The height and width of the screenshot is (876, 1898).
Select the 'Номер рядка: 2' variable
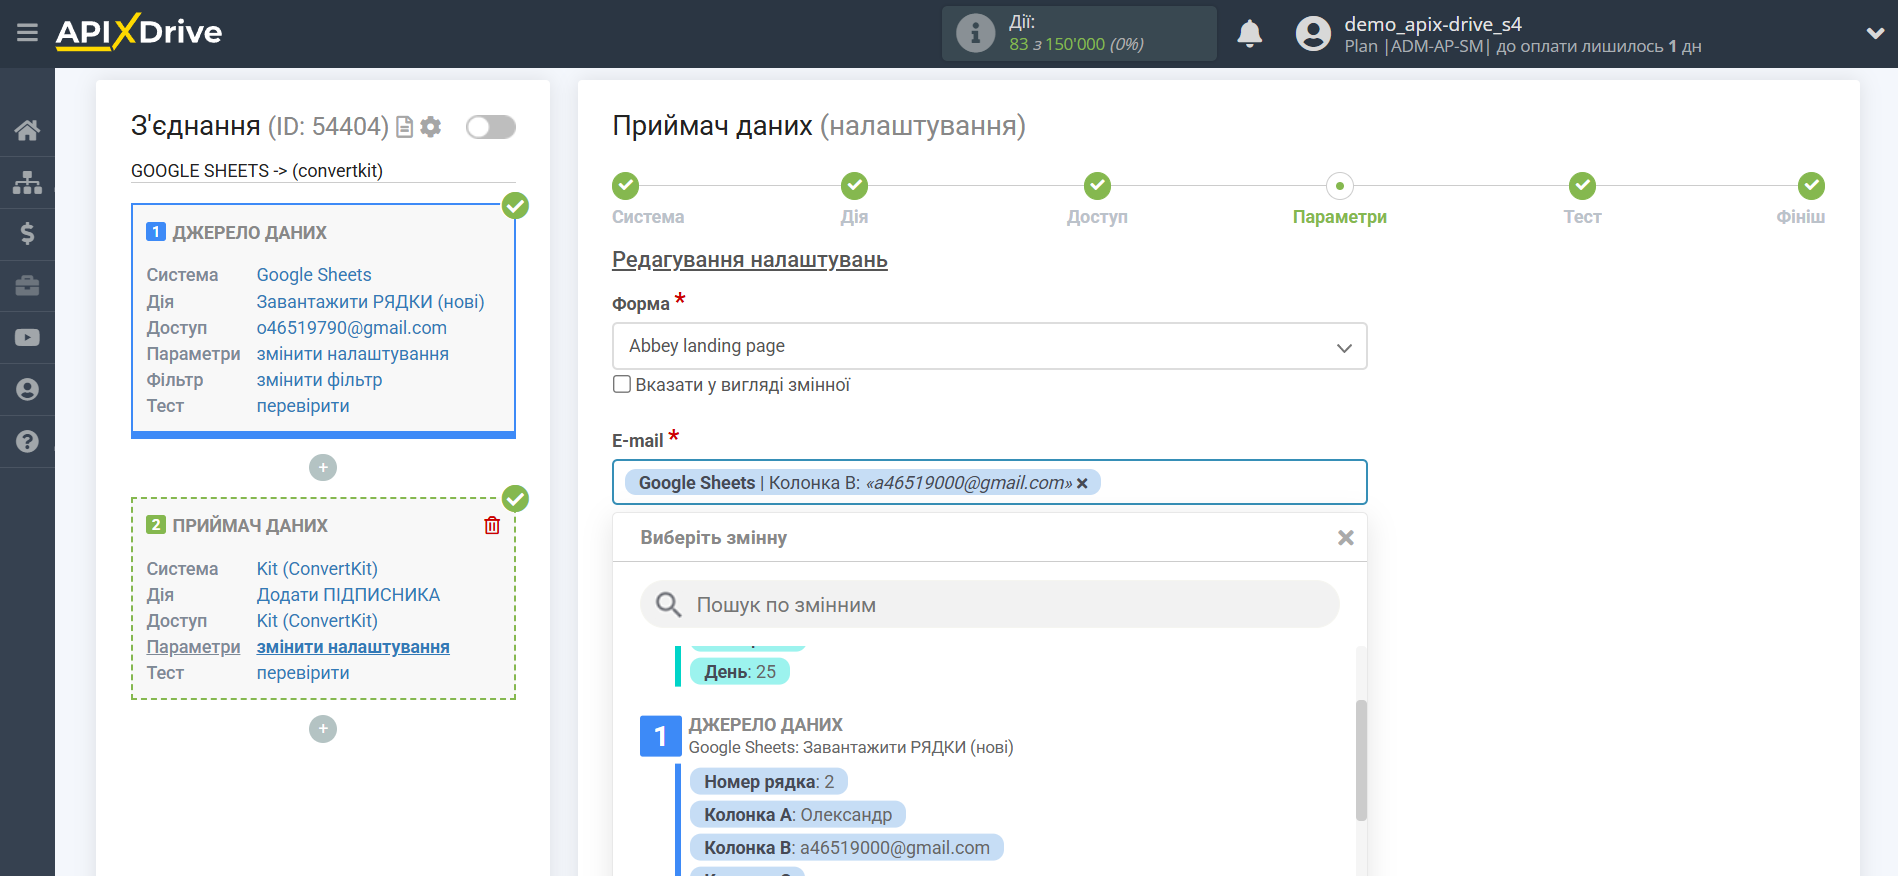pos(769,782)
